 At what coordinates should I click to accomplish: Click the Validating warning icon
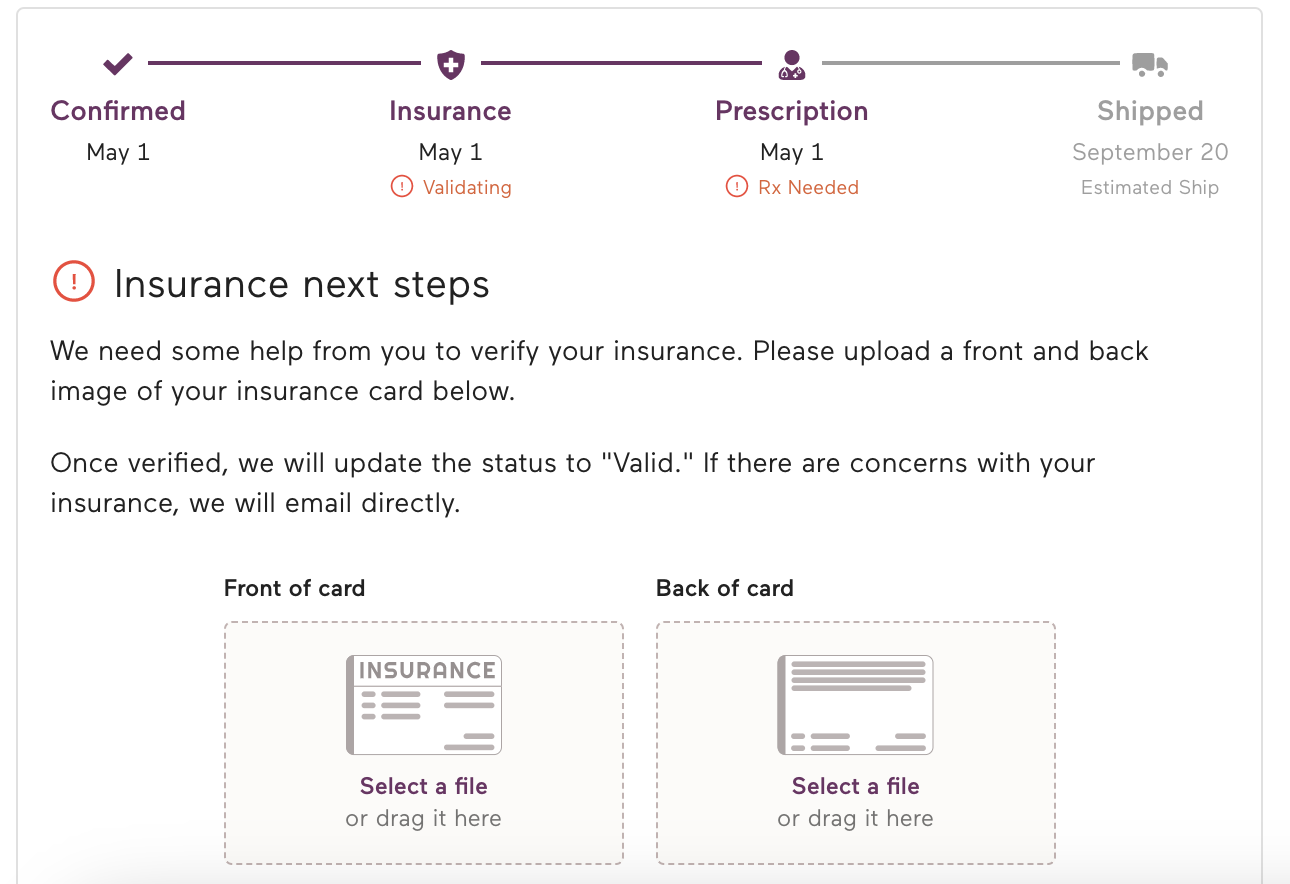[402, 187]
